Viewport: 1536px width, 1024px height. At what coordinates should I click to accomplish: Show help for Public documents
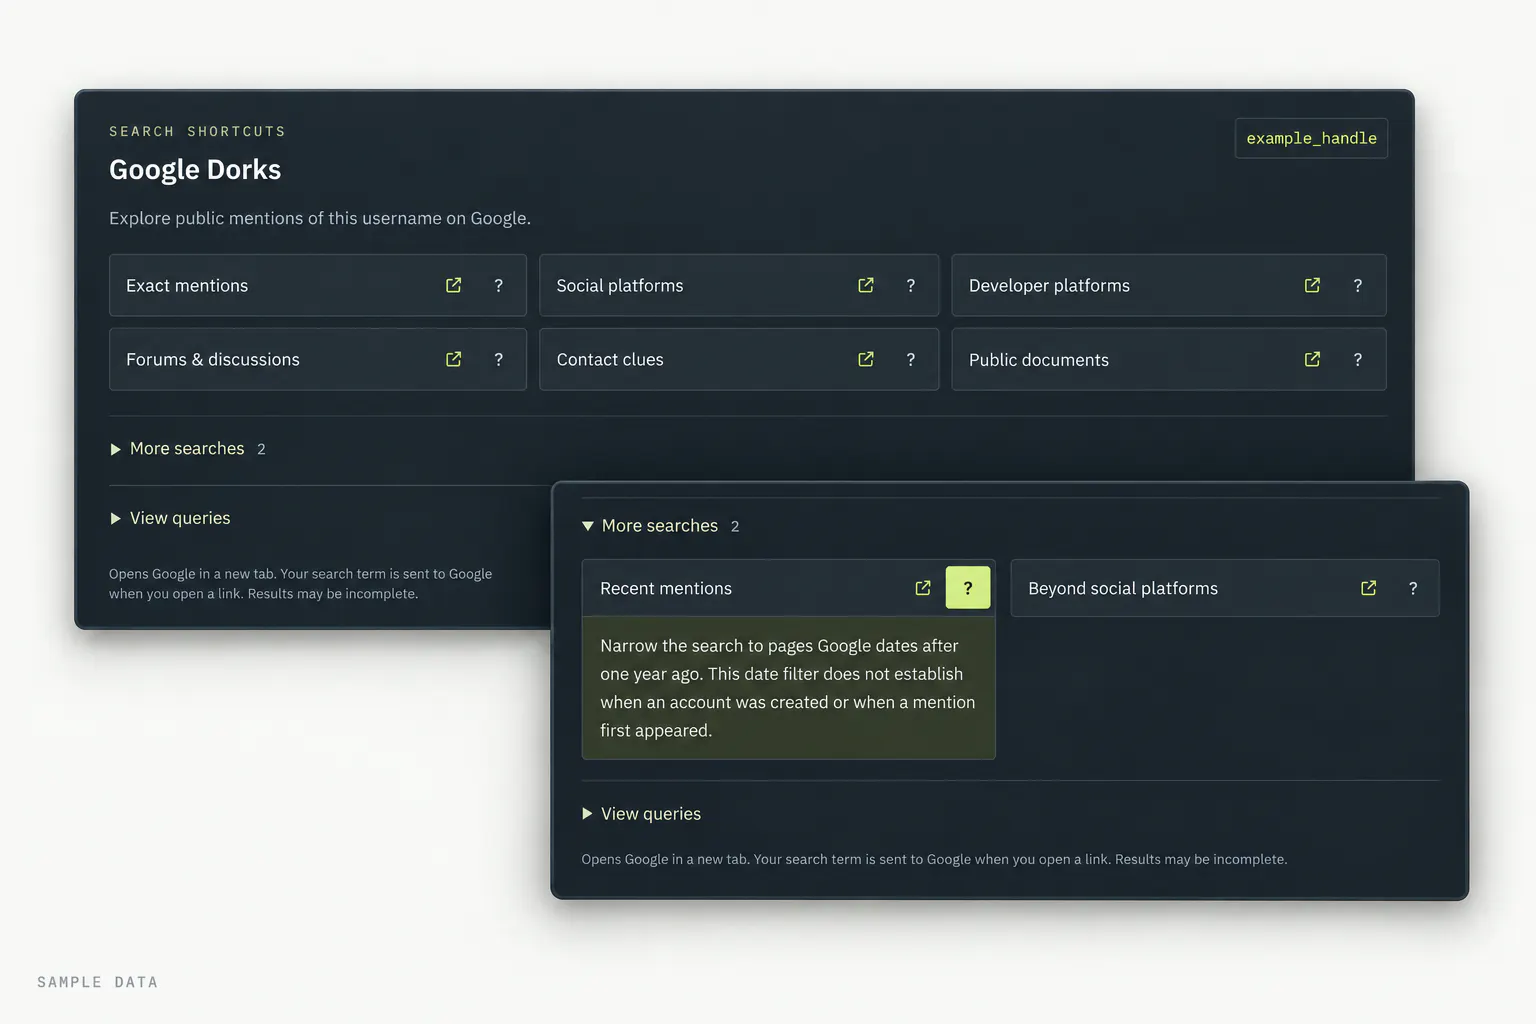pos(1358,359)
